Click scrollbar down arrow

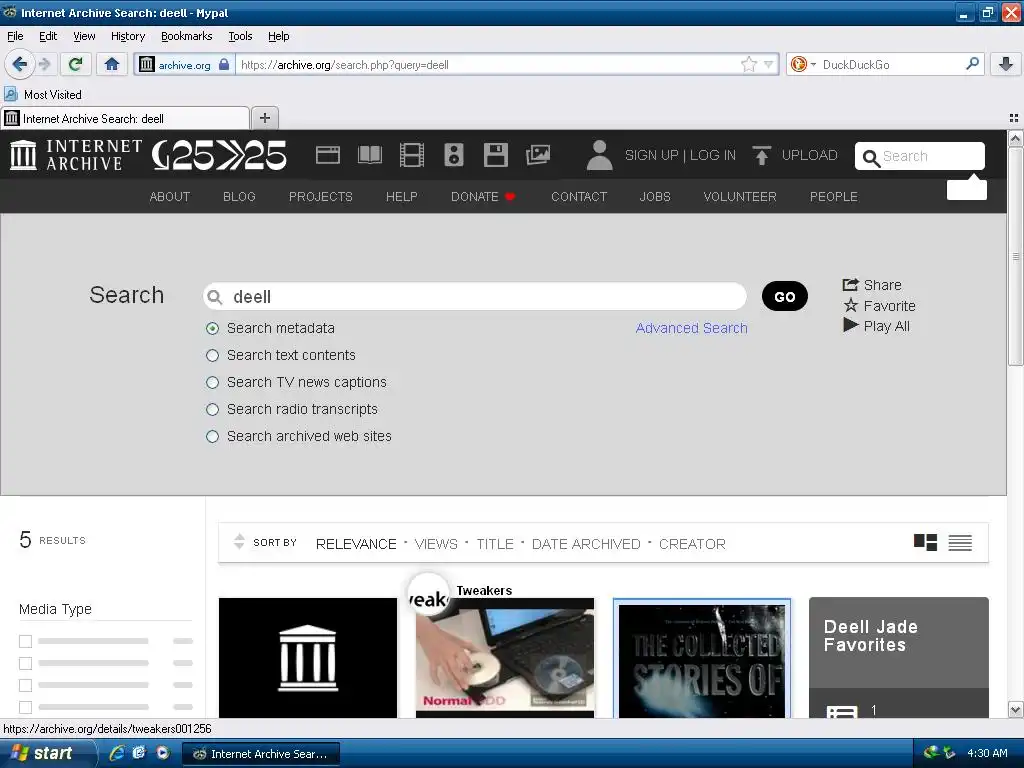(x=1015, y=710)
